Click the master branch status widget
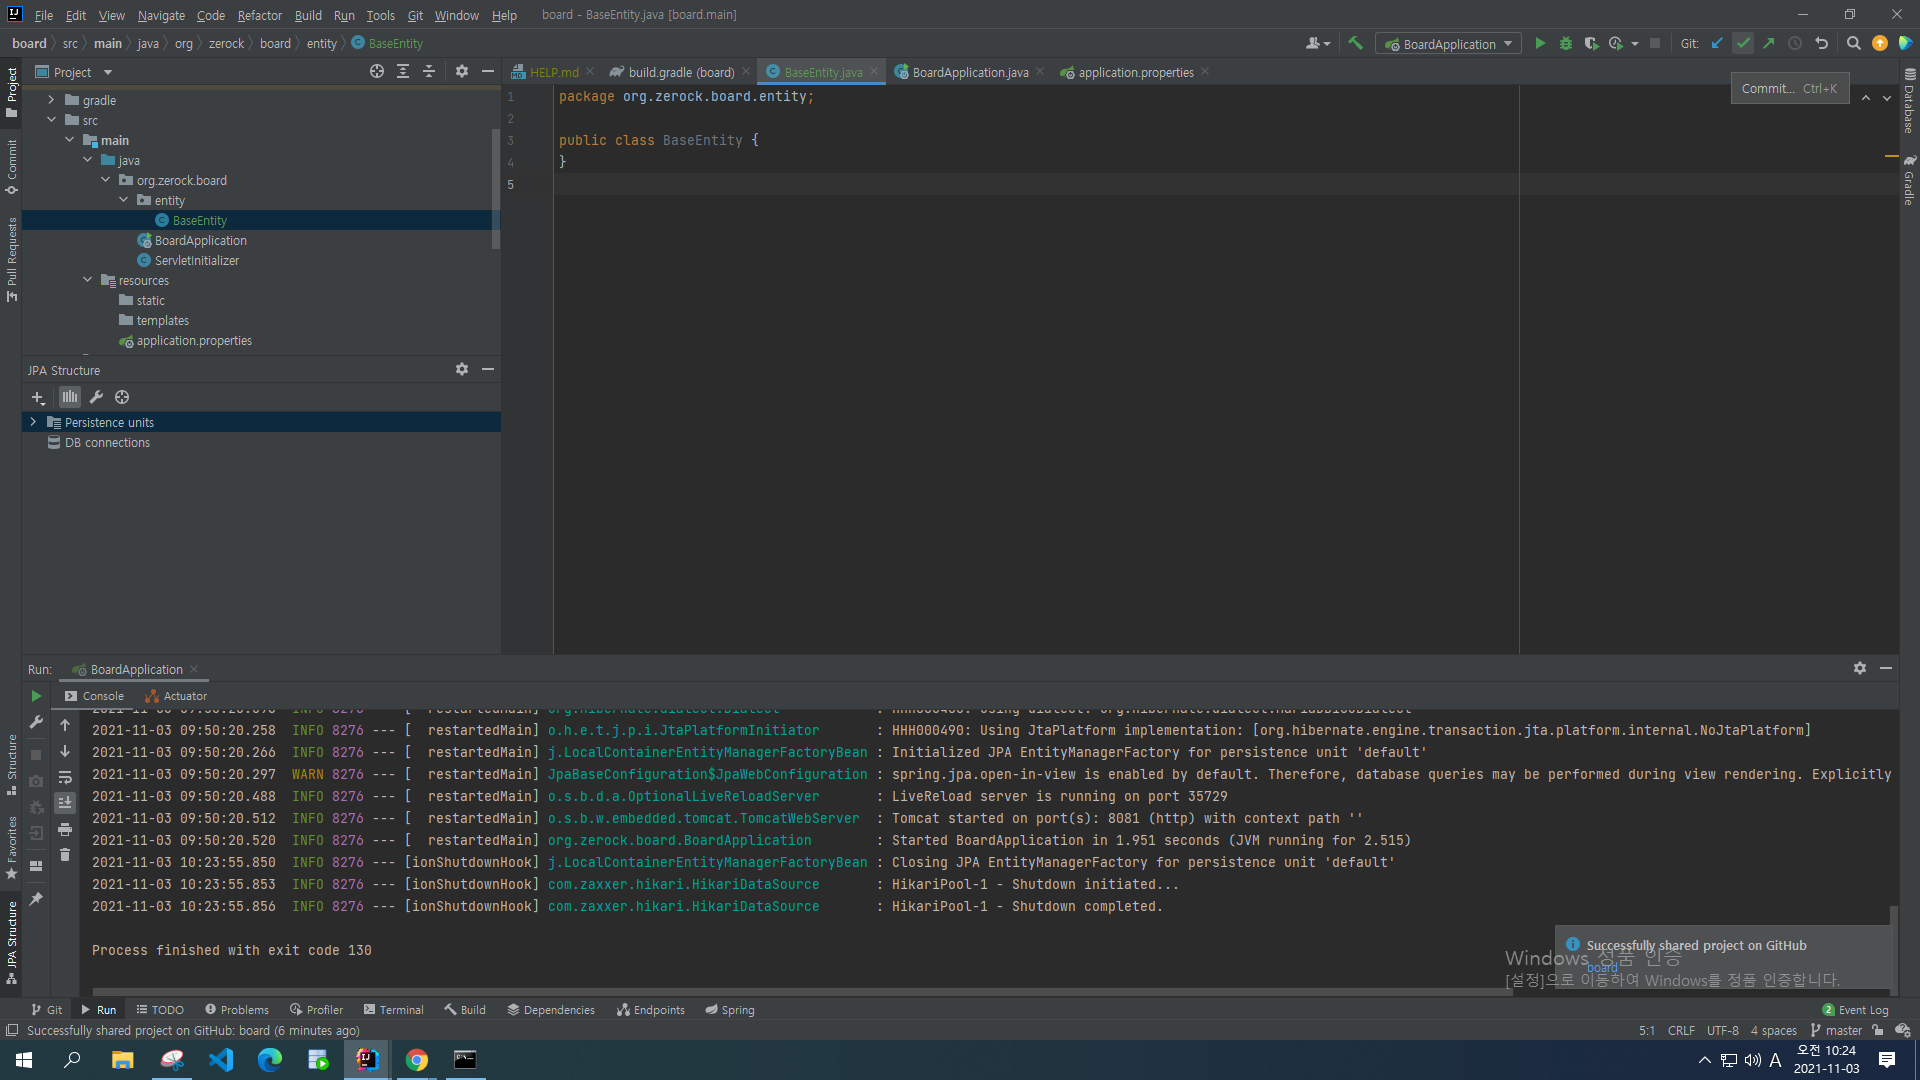The width and height of the screenshot is (1920, 1080). 1836,1031
